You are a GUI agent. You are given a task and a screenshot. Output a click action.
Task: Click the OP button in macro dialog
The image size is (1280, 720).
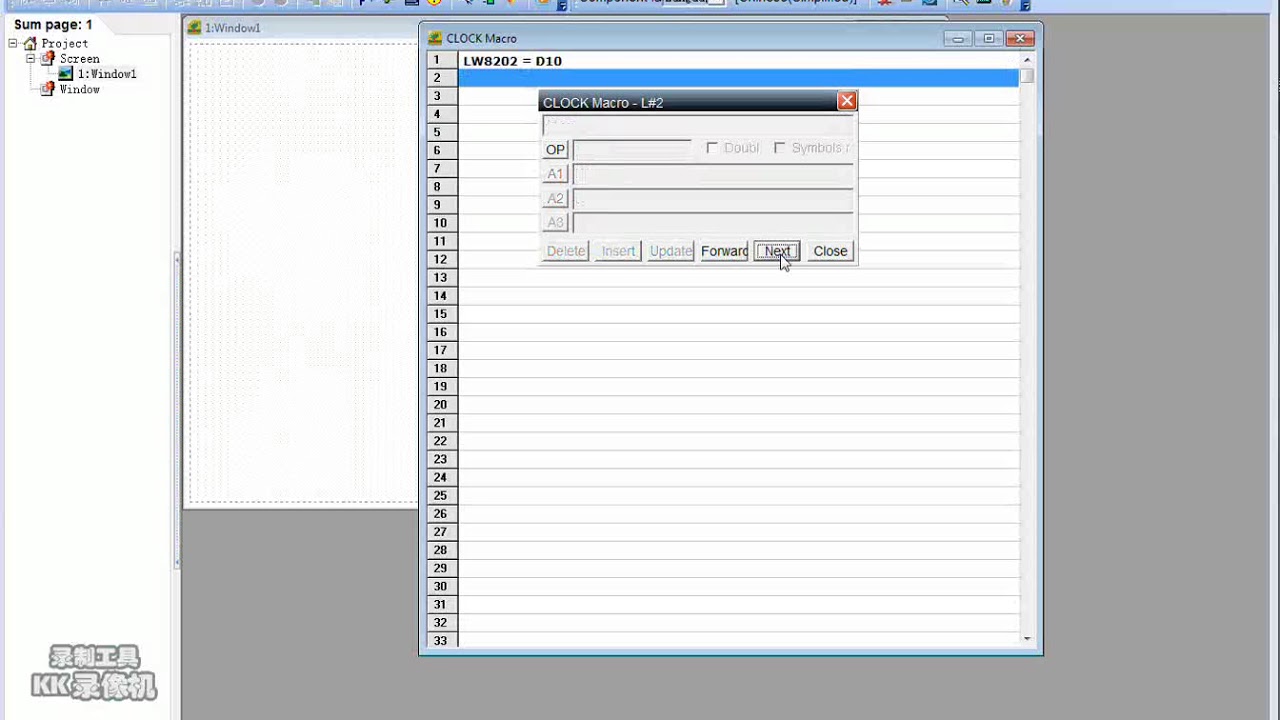[555, 149]
